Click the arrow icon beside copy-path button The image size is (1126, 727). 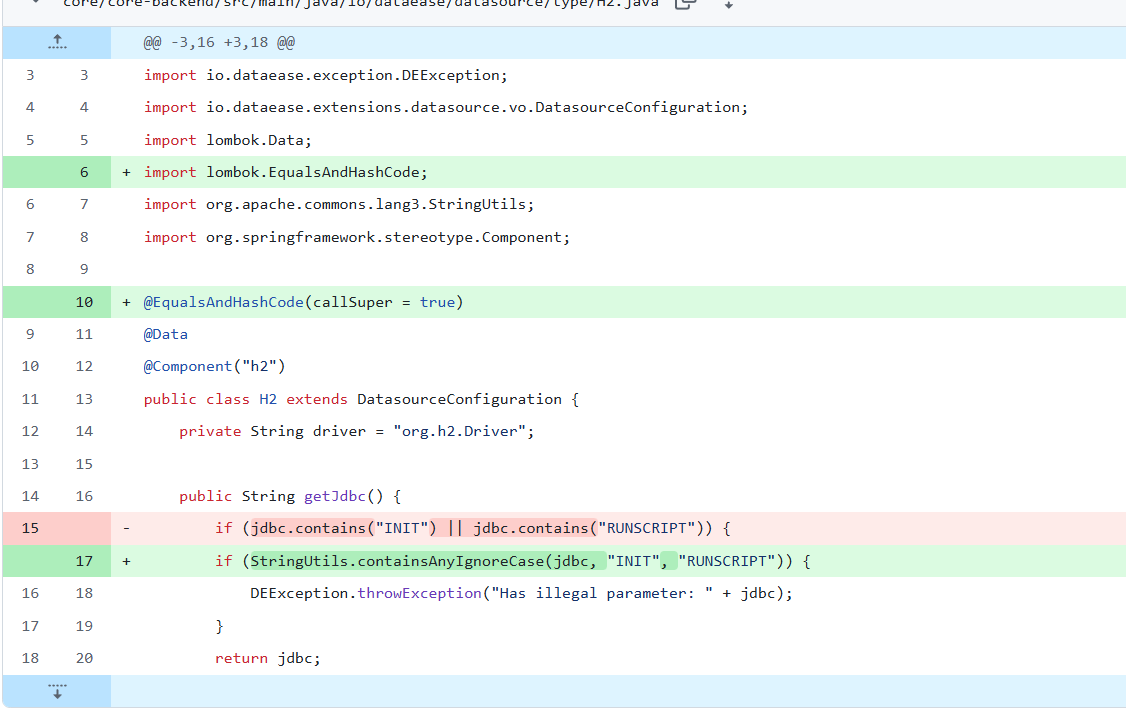tap(729, 4)
